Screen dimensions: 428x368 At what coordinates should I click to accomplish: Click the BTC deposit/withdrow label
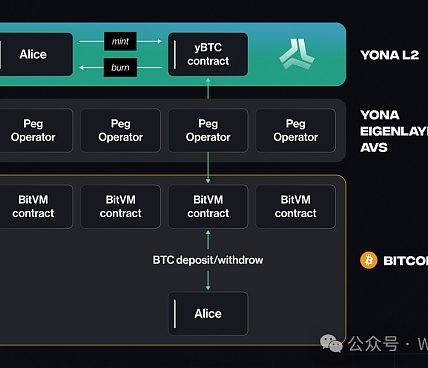click(x=208, y=260)
